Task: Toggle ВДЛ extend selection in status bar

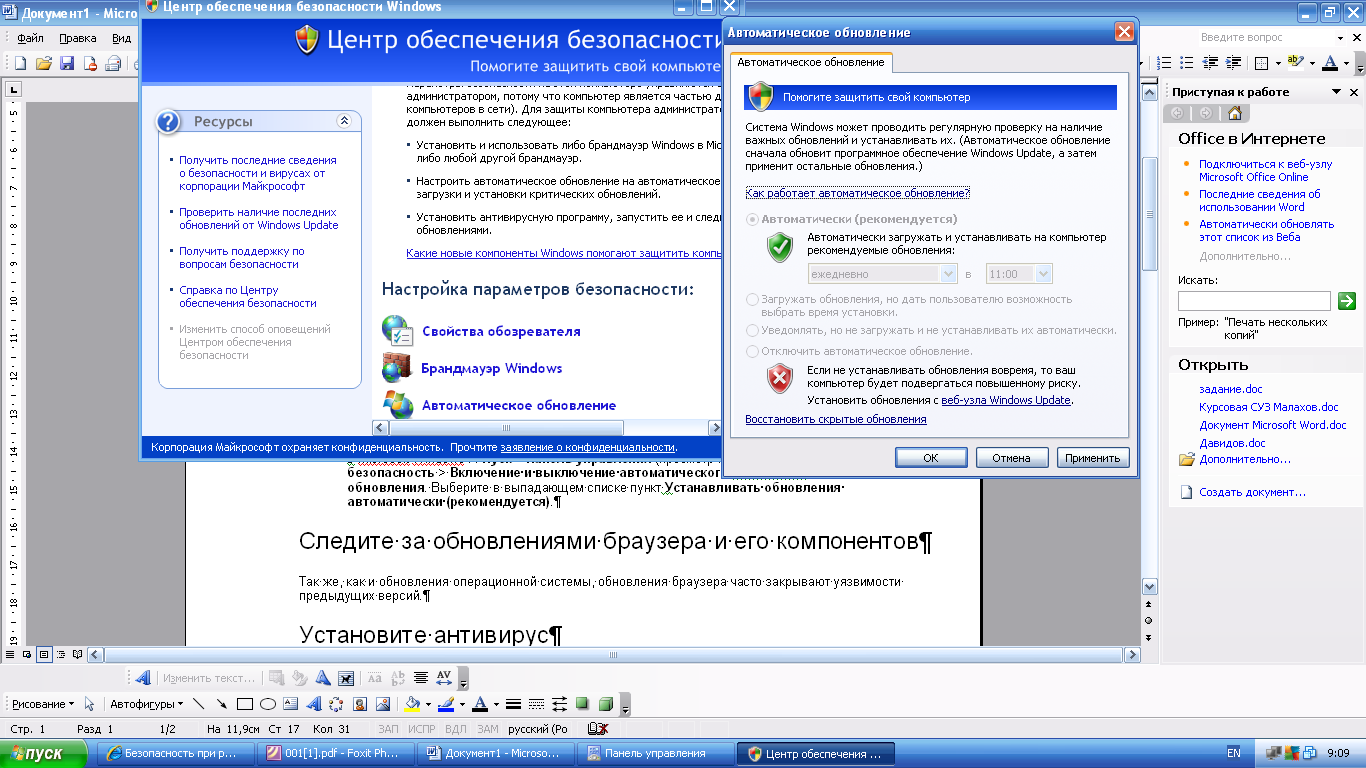Action: click(455, 729)
